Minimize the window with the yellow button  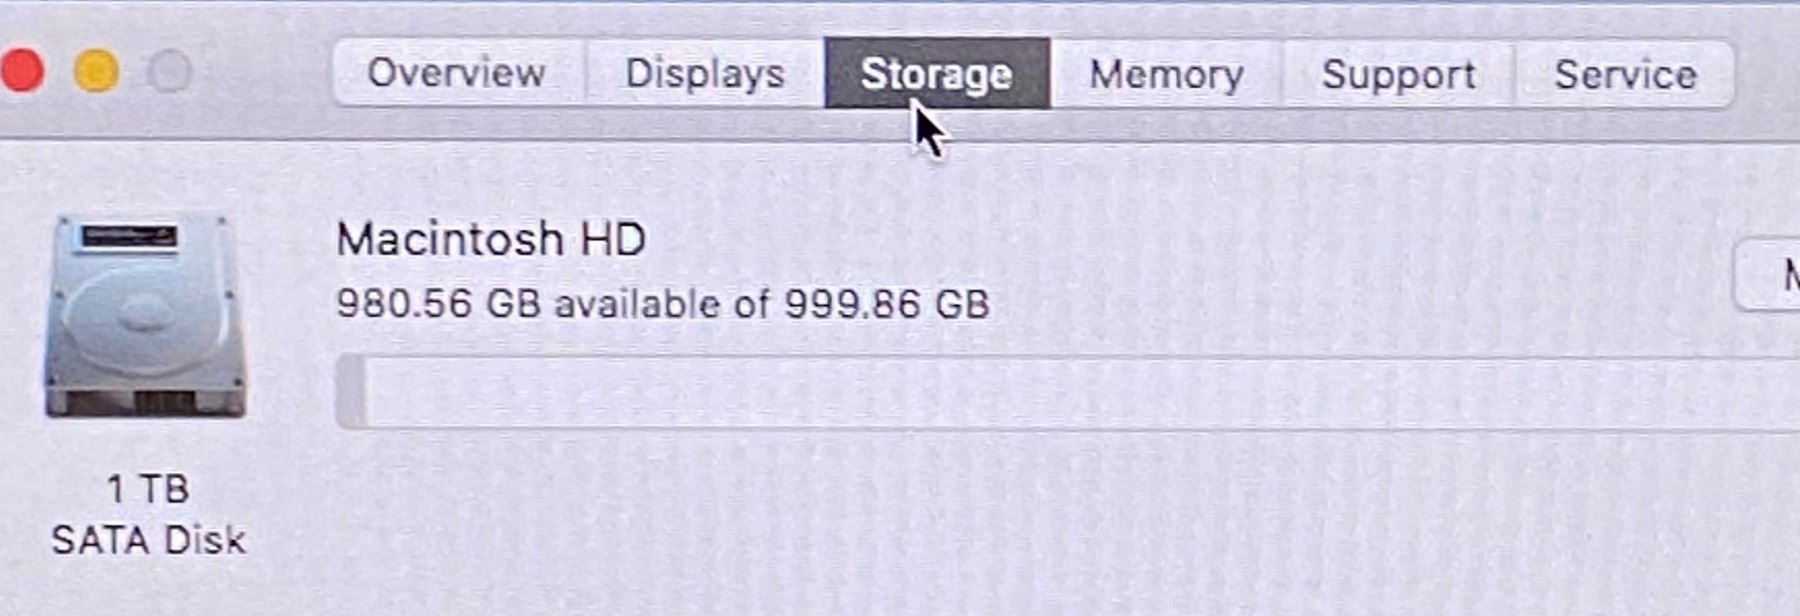pyautogui.click(x=97, y=72)
